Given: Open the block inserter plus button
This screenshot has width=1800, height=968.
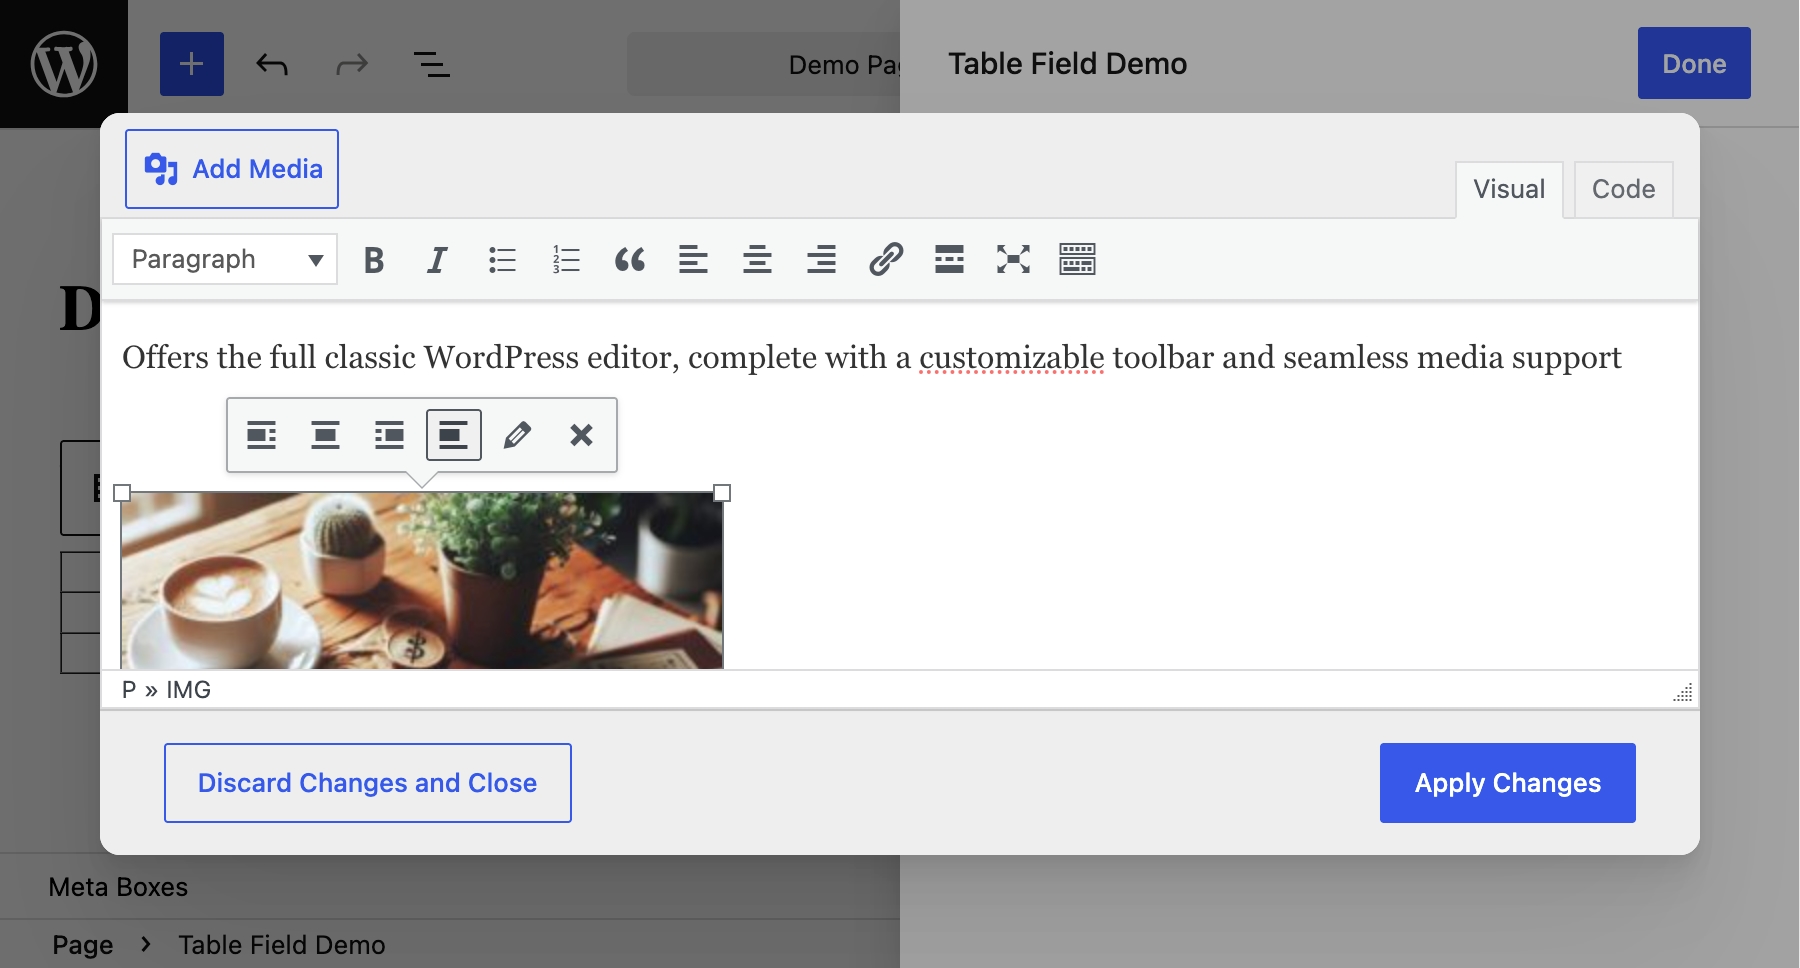Looking at the screenshot, I should [x=192, y=64].
